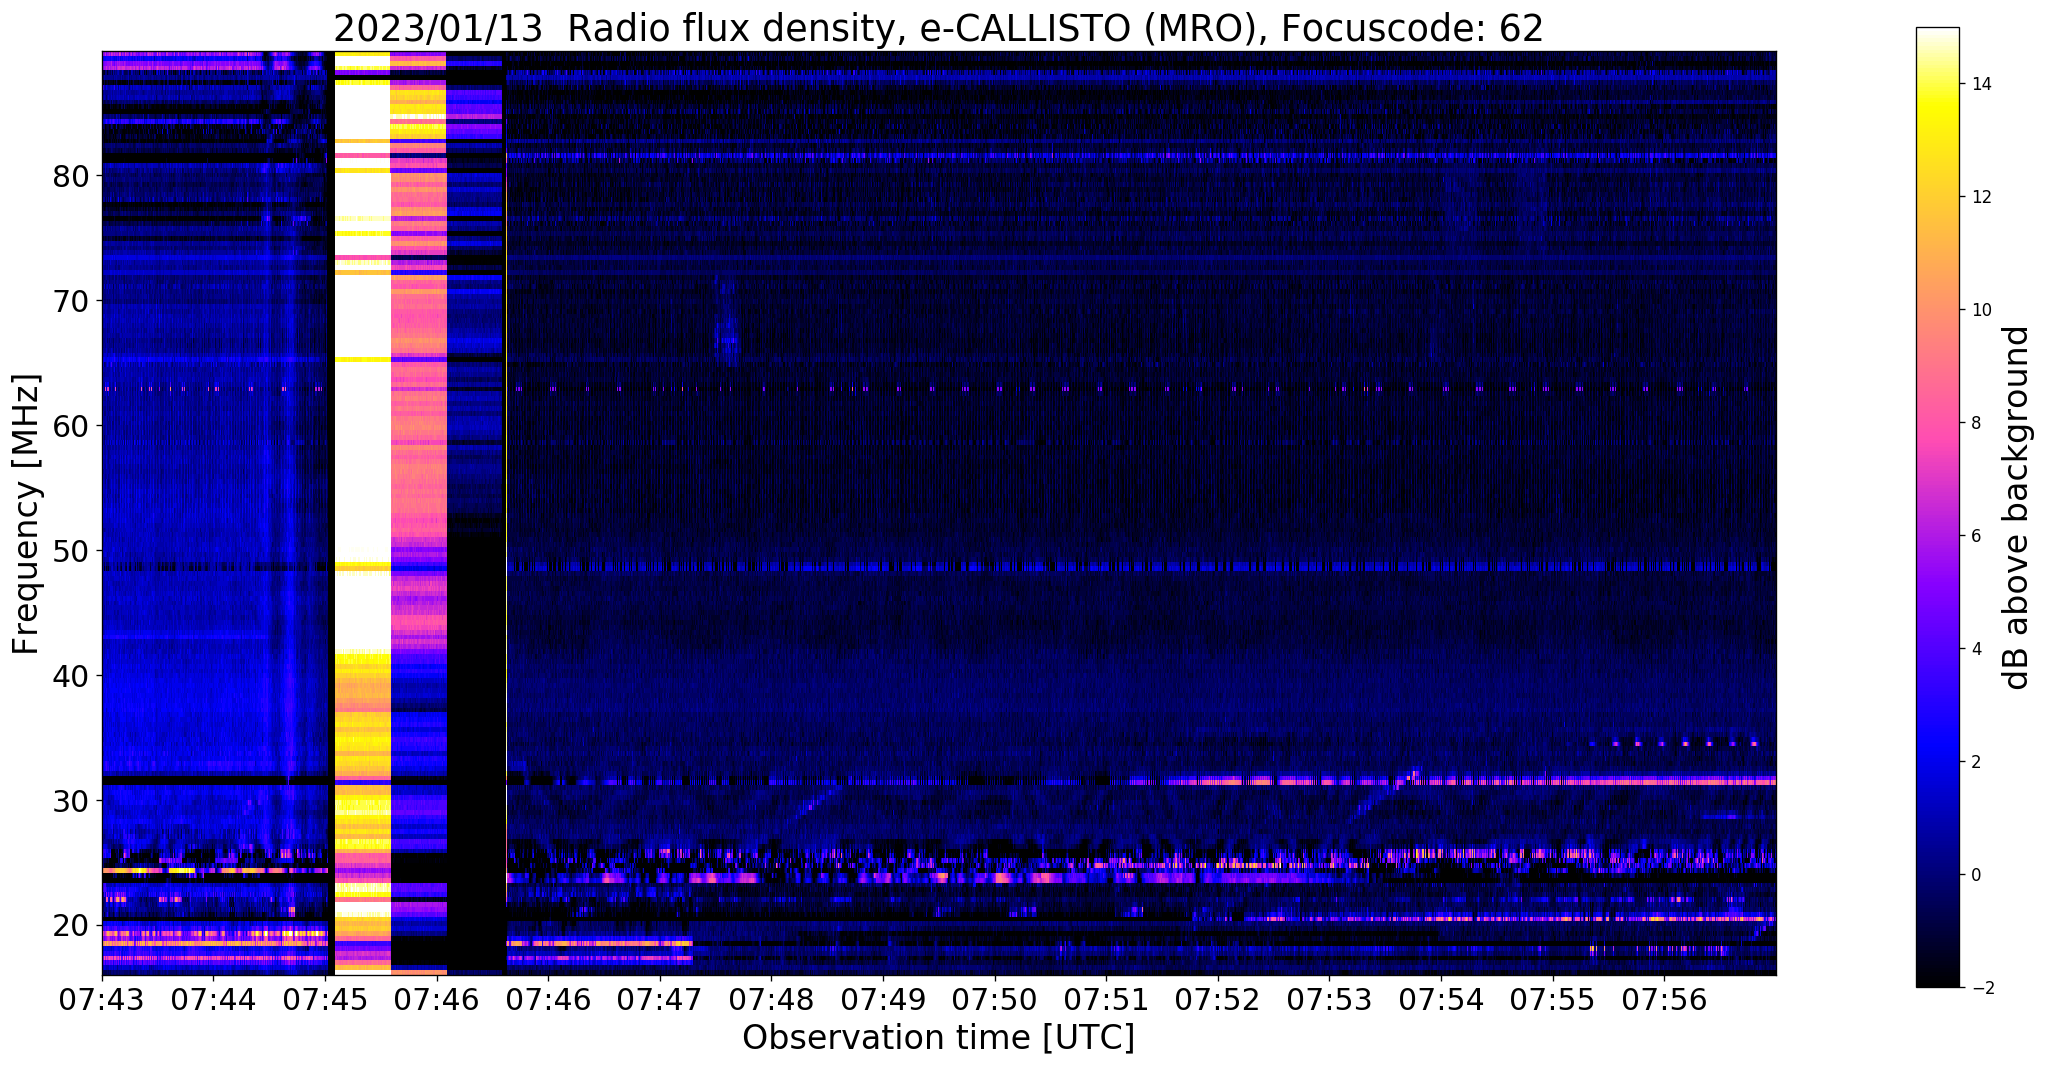Click the plot title with date 2023/01/13

(x=938, y=28)
